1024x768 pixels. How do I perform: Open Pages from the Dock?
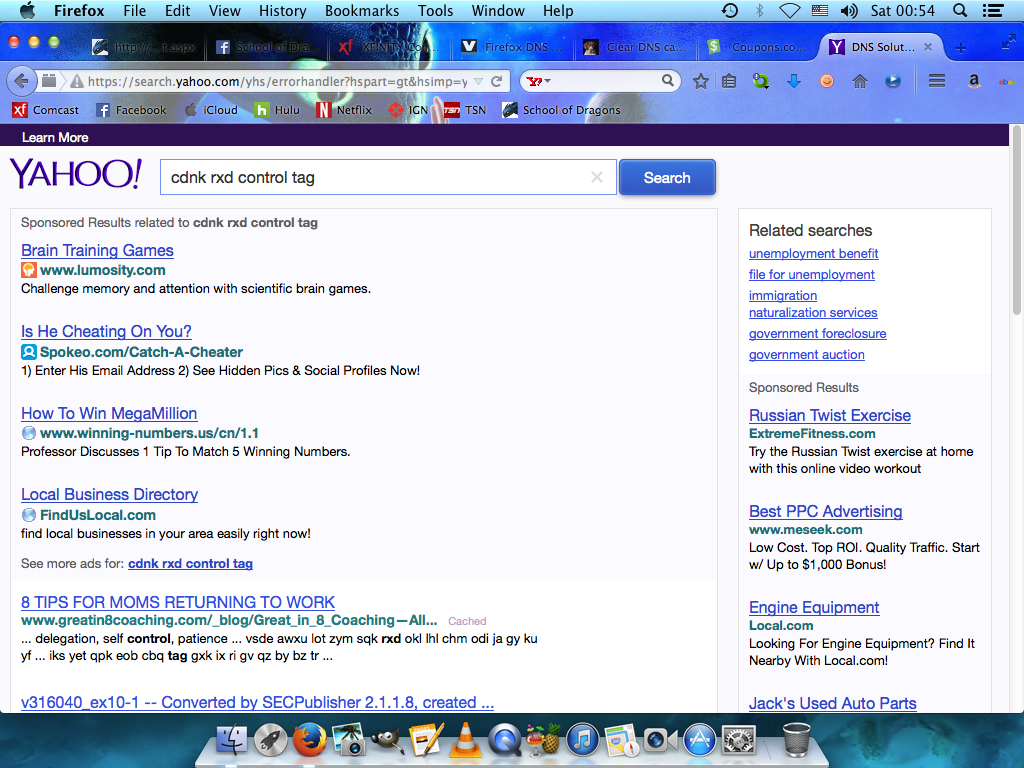tap(426, 741)
